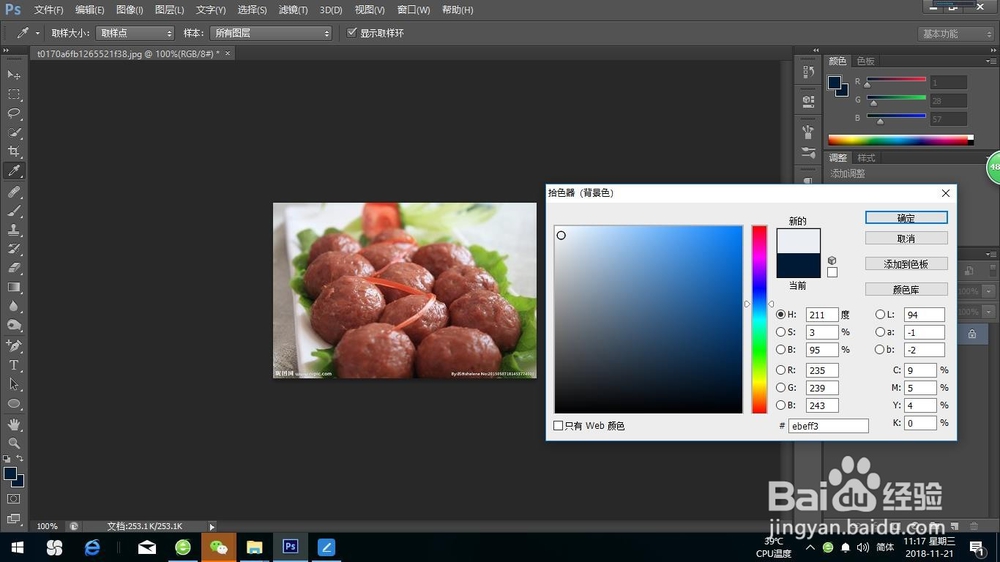Toggle the 显示取样环 checkbox

pyautogui.click(x=351, y=33)
